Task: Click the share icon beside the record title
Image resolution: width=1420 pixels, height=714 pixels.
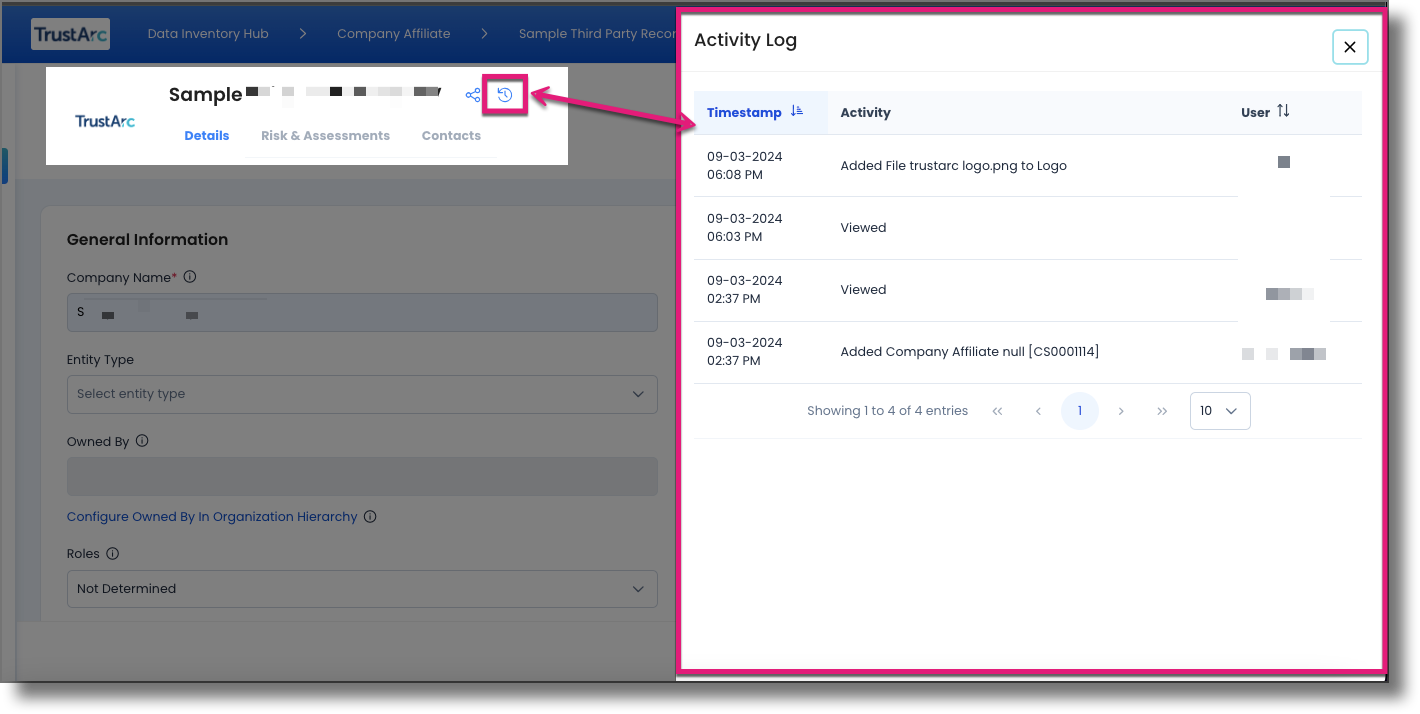Action: point(473,96)
